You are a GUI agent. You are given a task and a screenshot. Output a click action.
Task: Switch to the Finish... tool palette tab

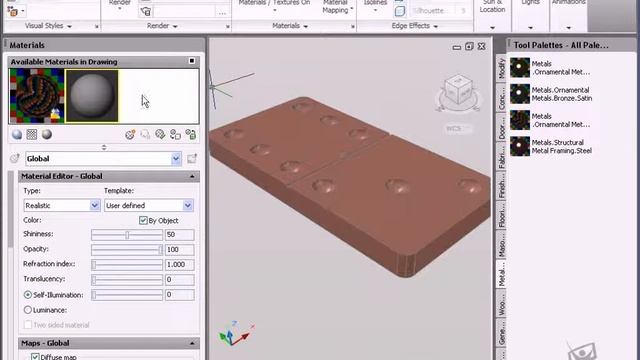tap(501, 186)
